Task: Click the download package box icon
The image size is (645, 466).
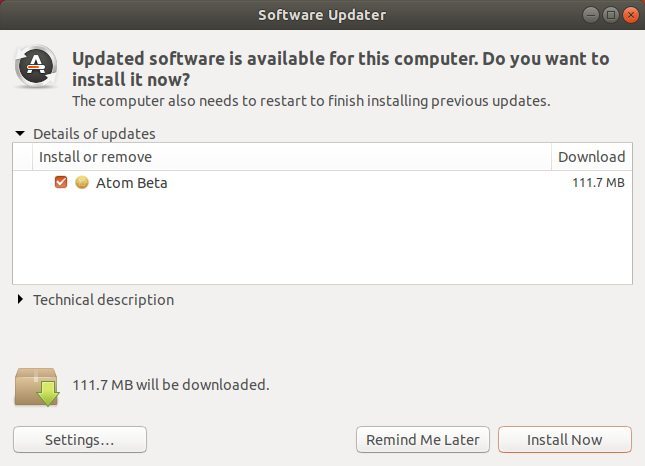Action: tap(37, 387)
